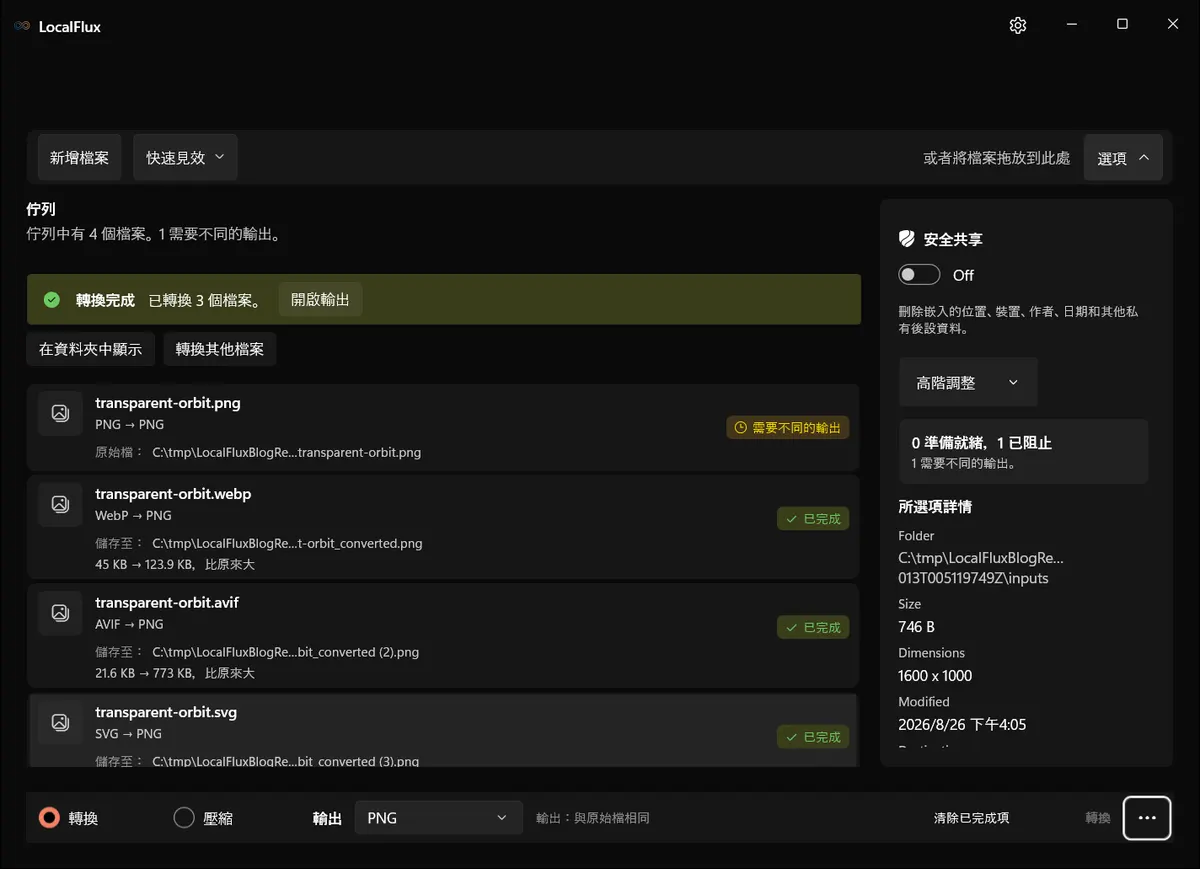This screenshot has width=1200, height=869.
Task: Click the 轉換 button at bottom right
Action: tap(1098, 818)
